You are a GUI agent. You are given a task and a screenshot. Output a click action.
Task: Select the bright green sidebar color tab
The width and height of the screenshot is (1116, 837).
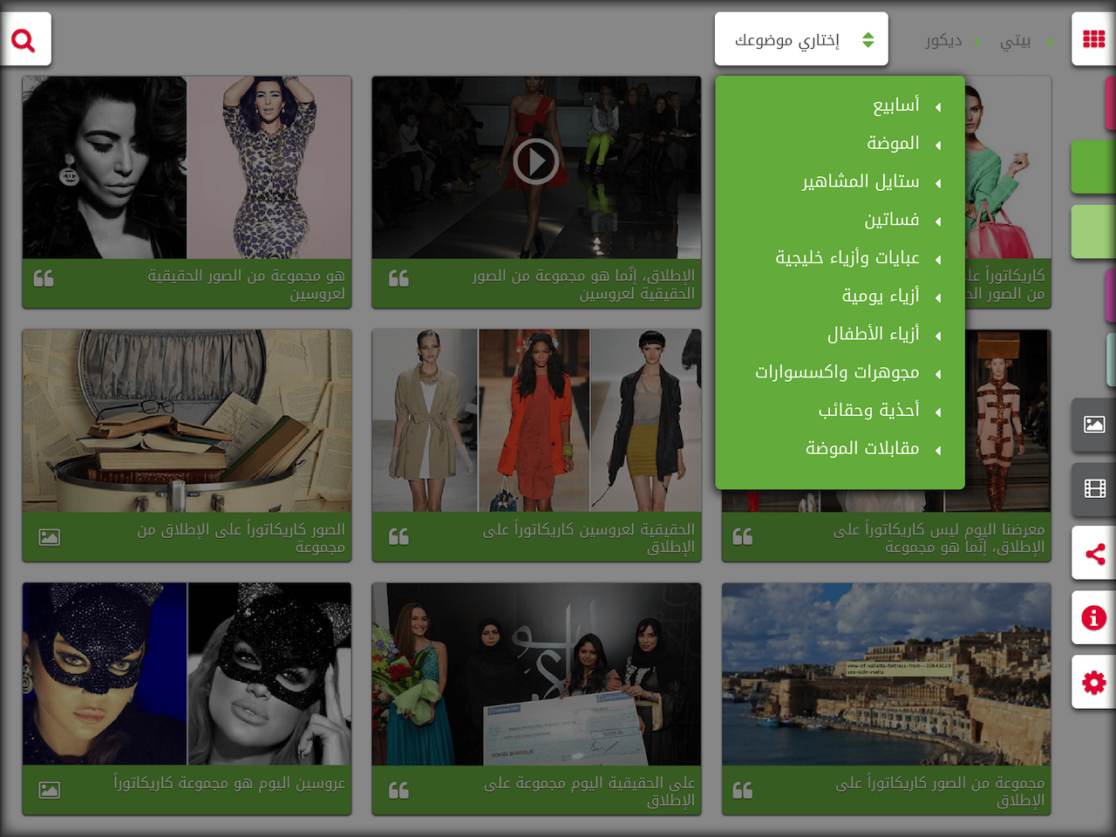pyautogui.click(x=1094, y=167)
